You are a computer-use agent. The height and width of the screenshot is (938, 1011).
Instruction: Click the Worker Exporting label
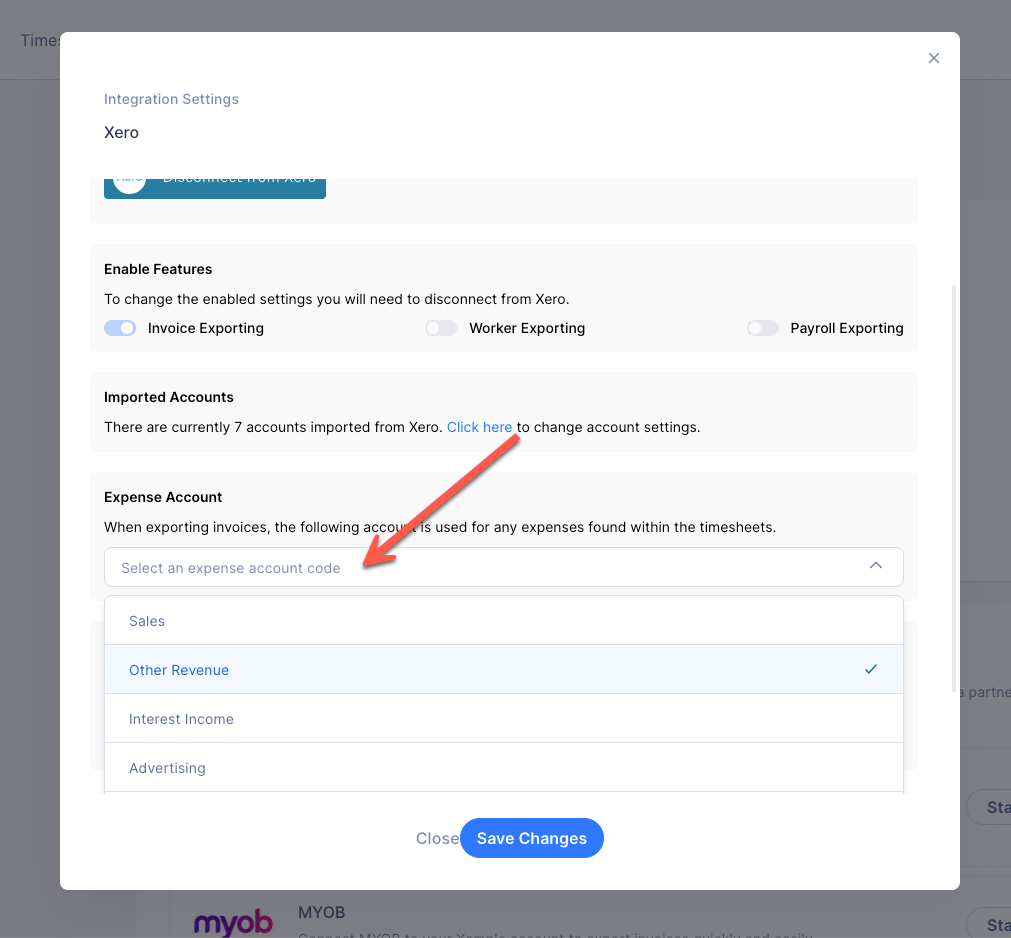tap(527, 328)
